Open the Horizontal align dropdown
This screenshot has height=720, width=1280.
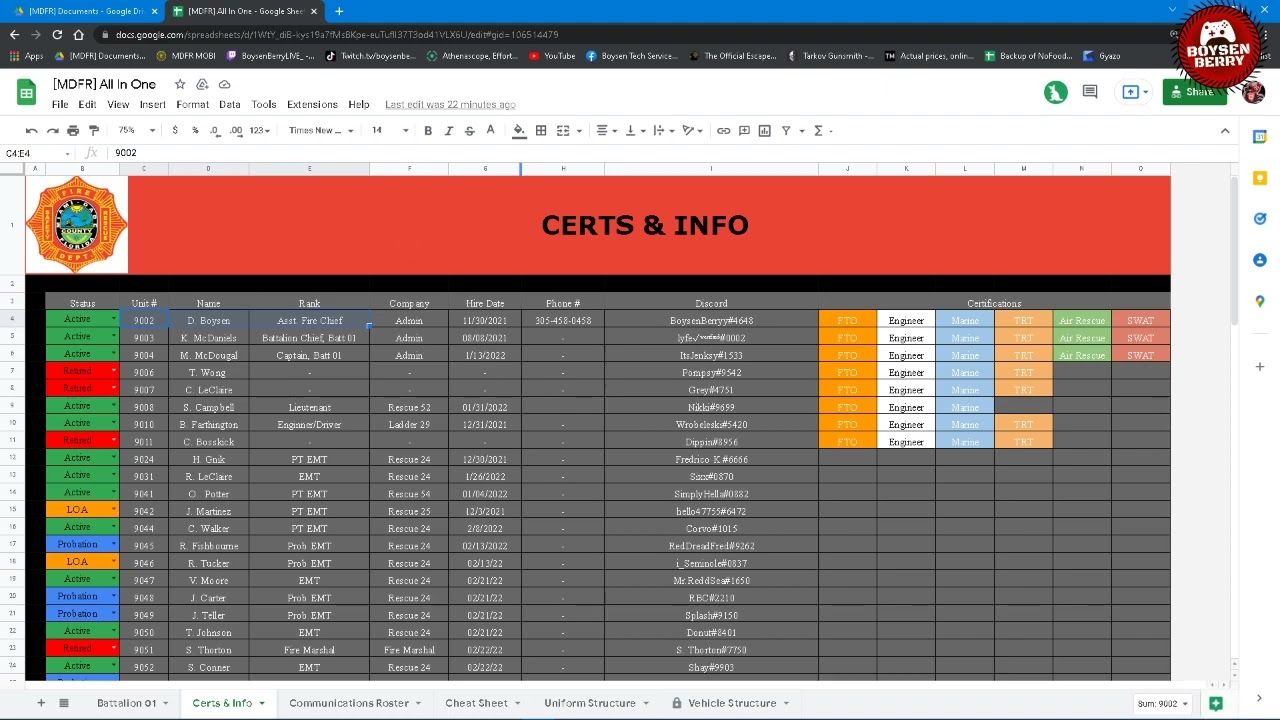click(606, 131)
